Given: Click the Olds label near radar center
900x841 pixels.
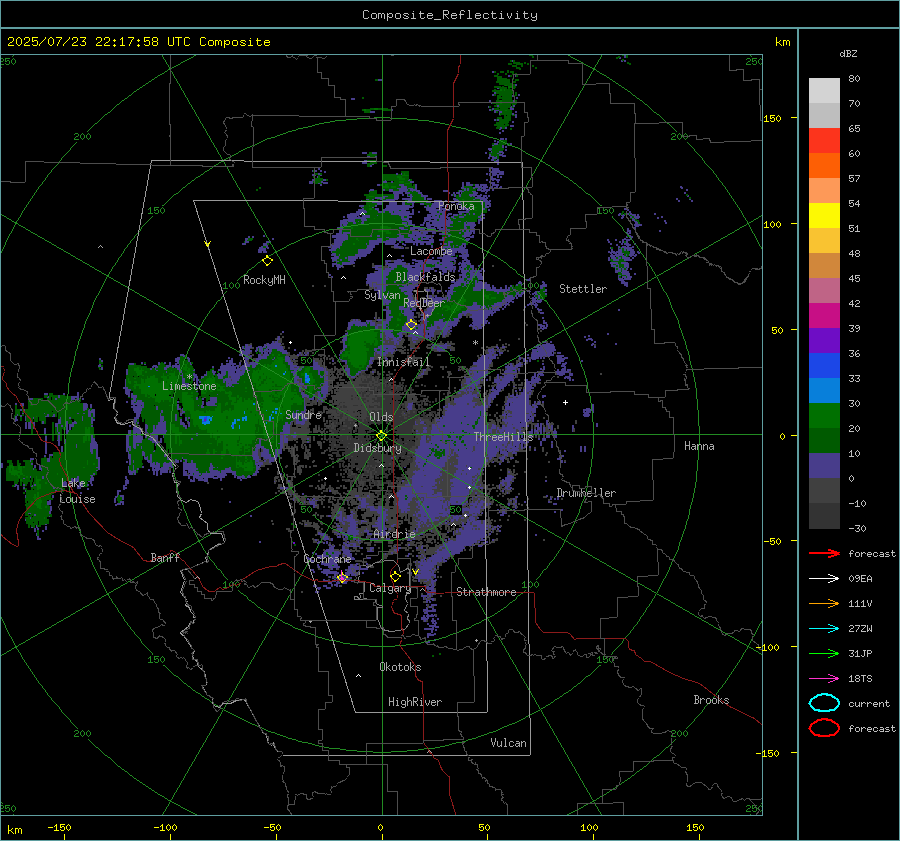Looking at the screenshot, I should (381, 417).
